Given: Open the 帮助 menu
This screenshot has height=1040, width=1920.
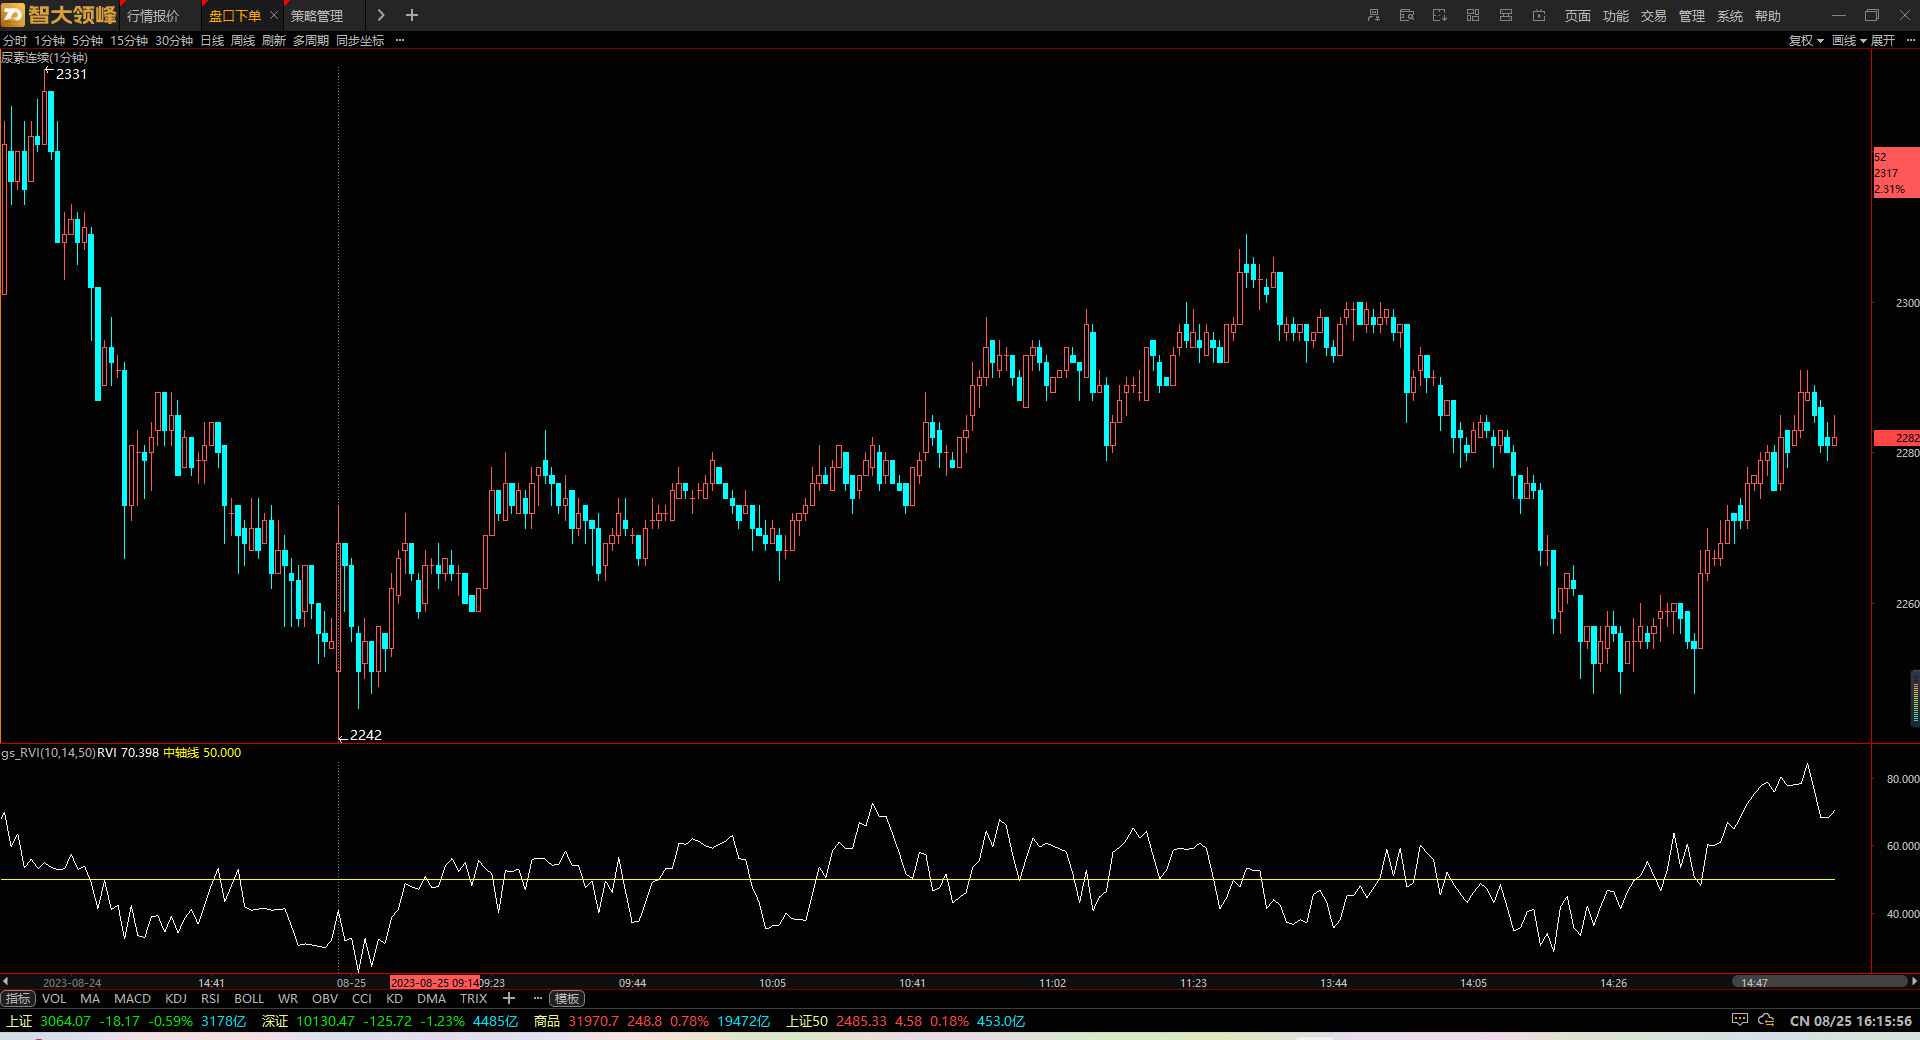Looking at the screenshot, I should pos(1768,16).
